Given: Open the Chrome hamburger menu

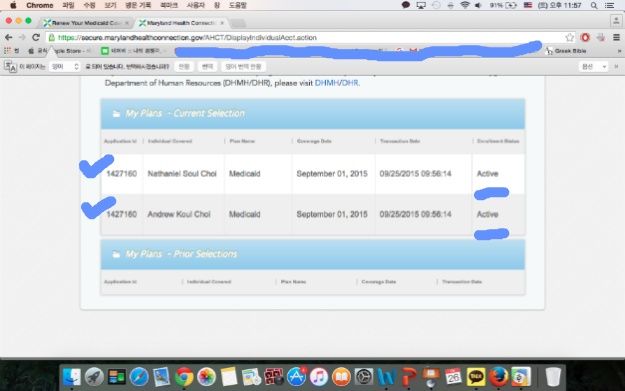Looking at the screenshot, I should point(616,37).
